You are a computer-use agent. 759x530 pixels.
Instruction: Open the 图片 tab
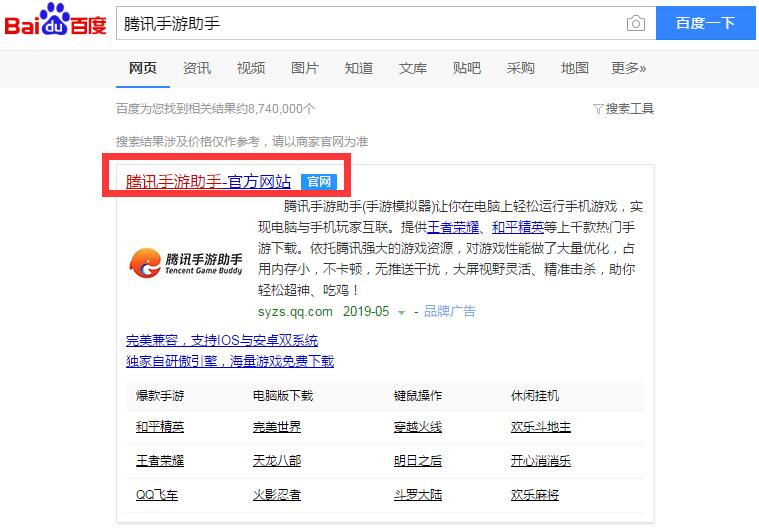pos(304,68)
